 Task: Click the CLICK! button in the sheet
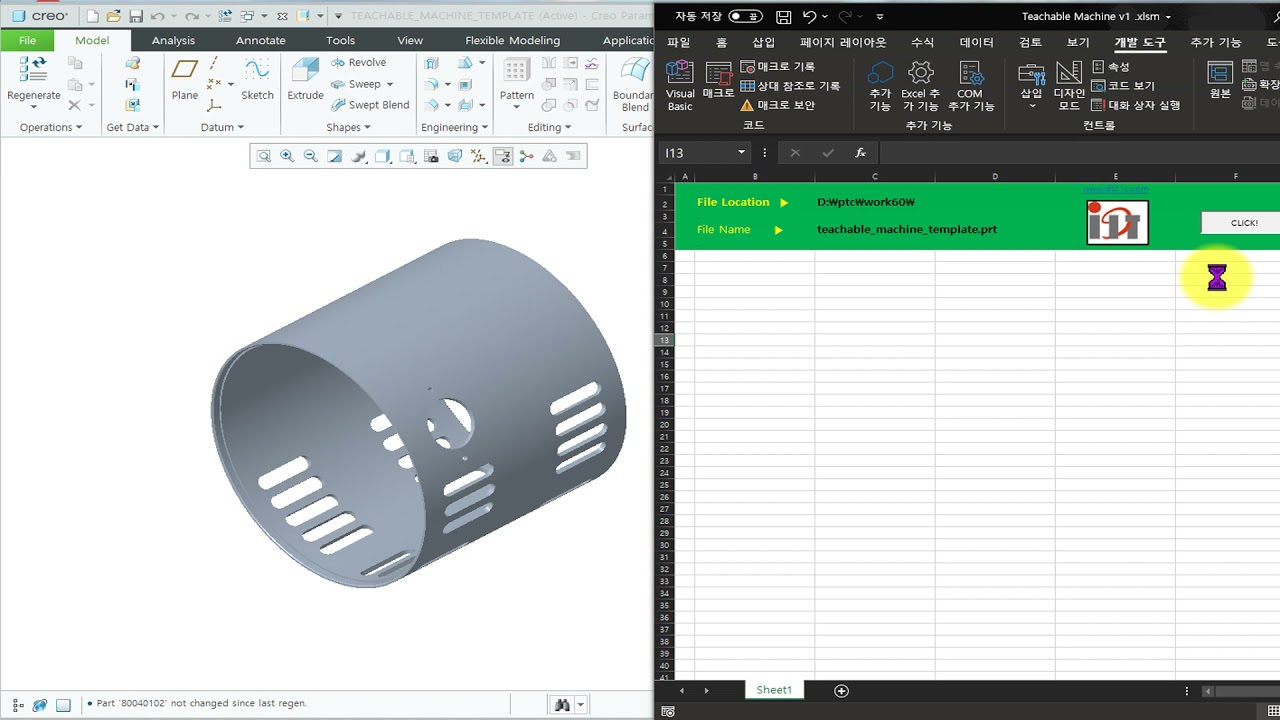[x=1243, y=223]
